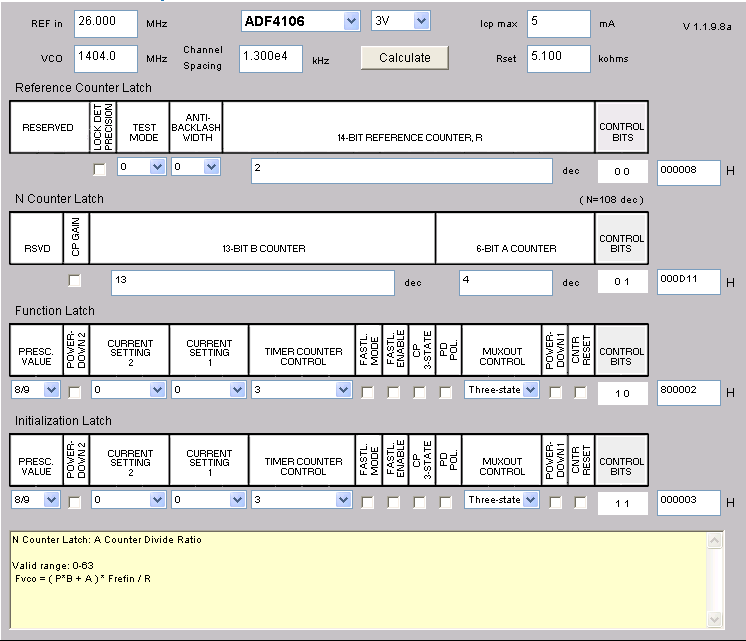
Task: Toggle the Lock Detect Precision checkbox
Action: (x=99, y=169)
